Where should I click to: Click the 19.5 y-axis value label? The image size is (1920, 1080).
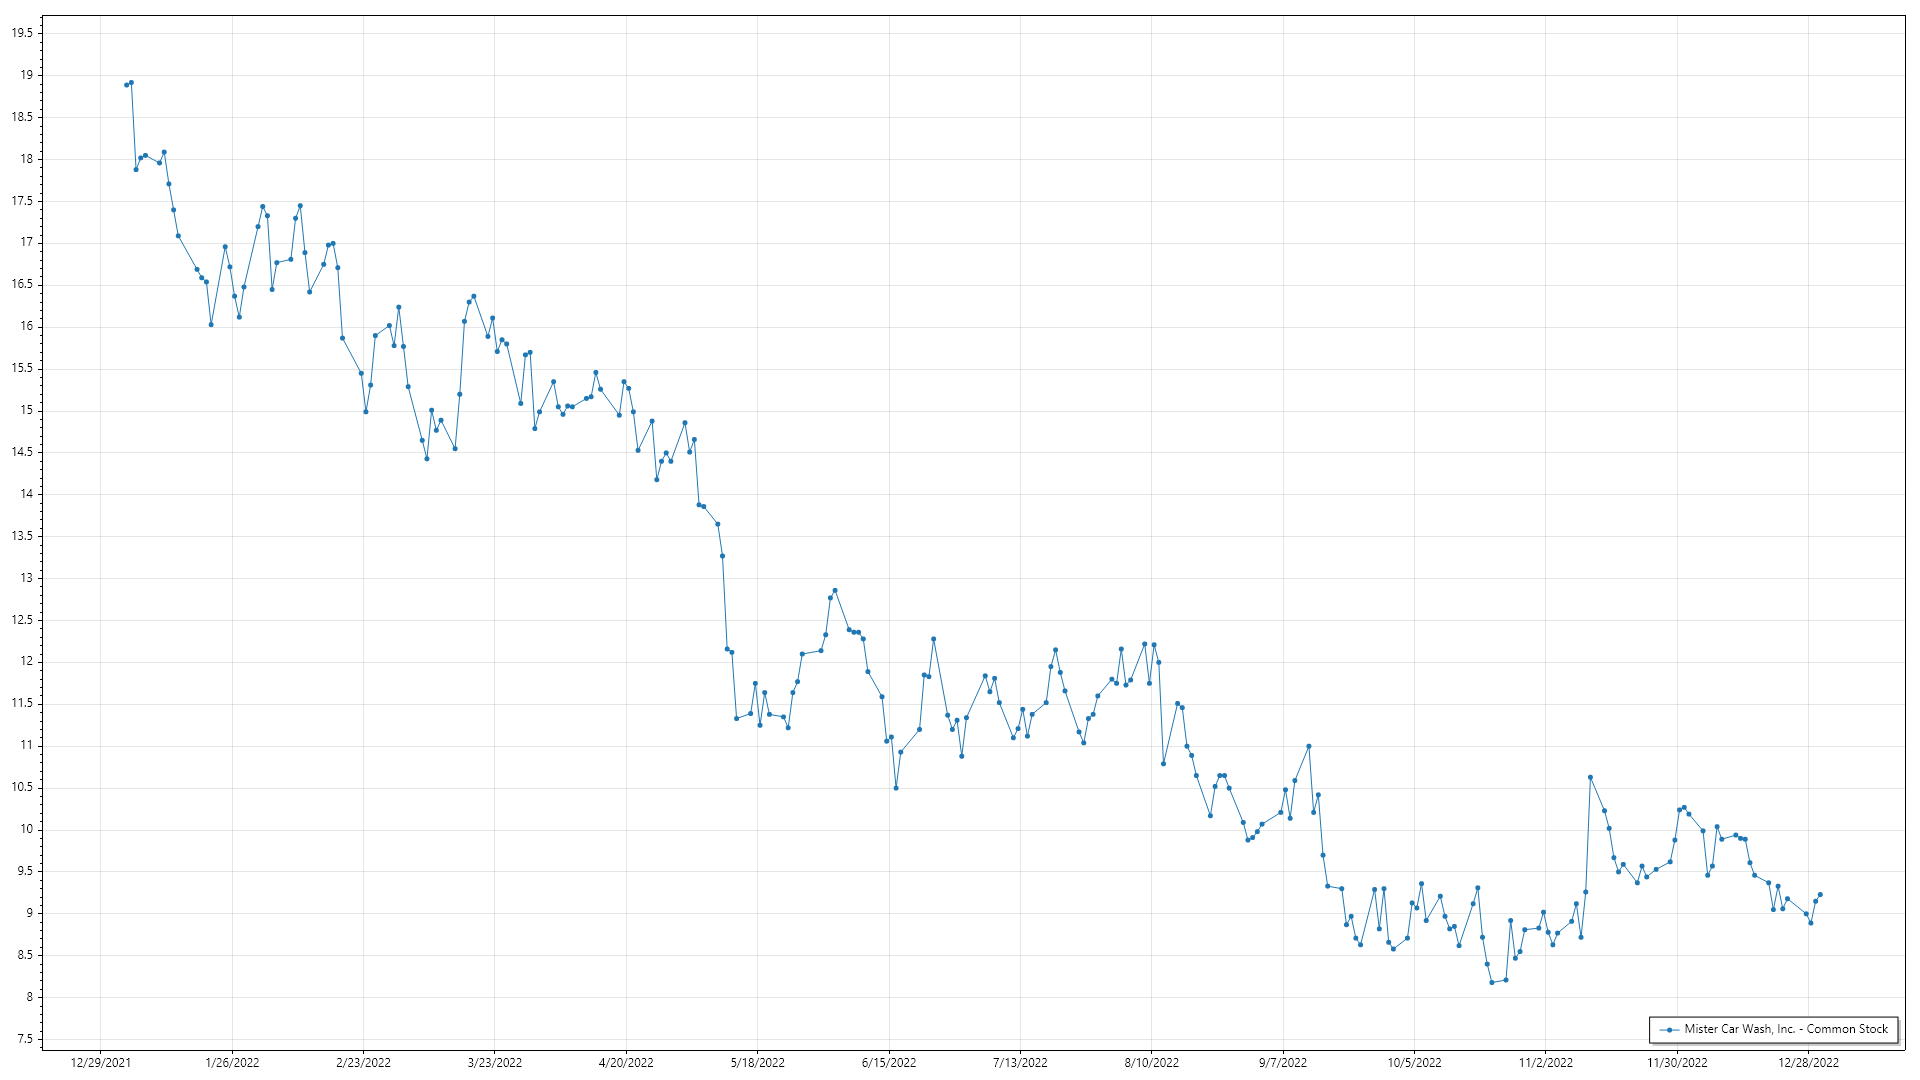[x=22, y=33]
